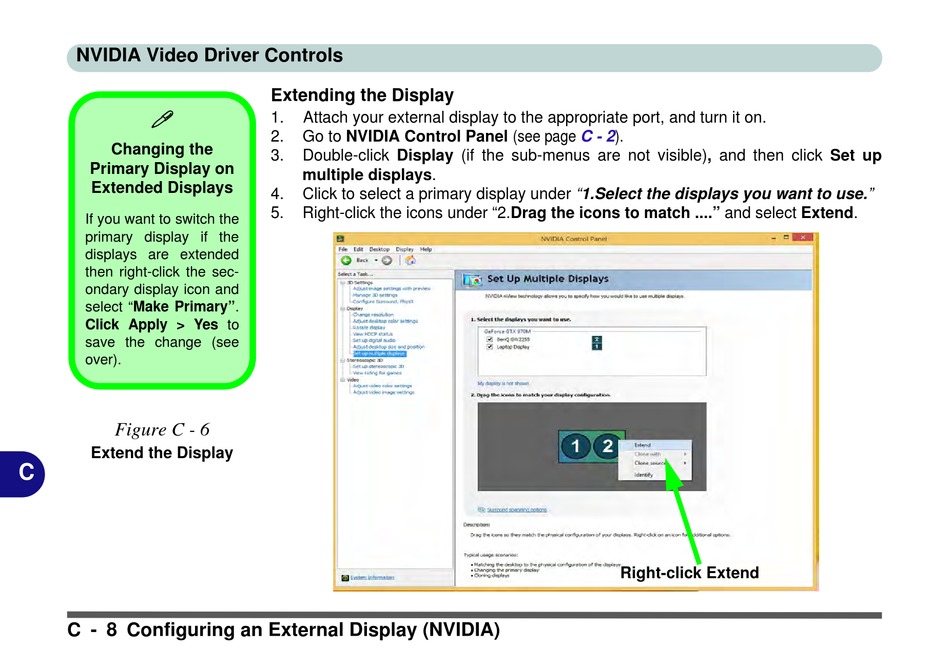Click the Select a Task... label
Viewport: 950px width, 669px height.
point(355,275)
